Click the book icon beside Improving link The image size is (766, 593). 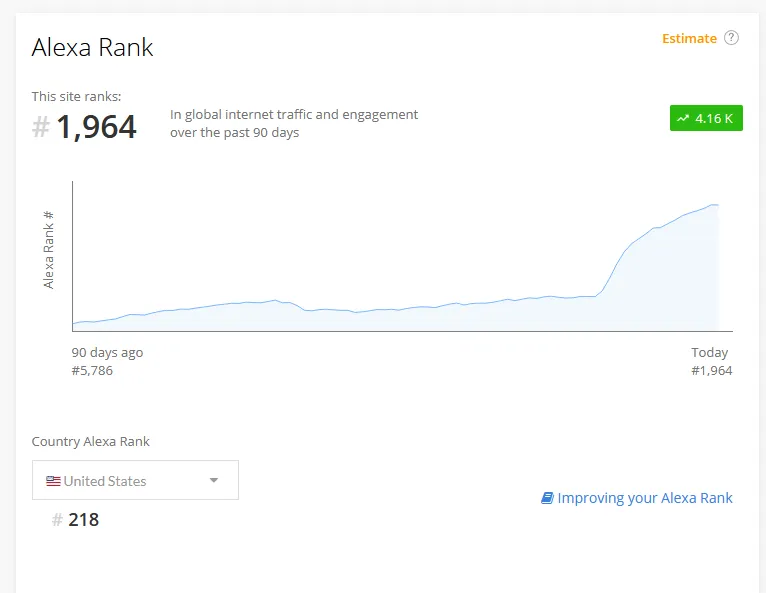[x=547, y=498]
